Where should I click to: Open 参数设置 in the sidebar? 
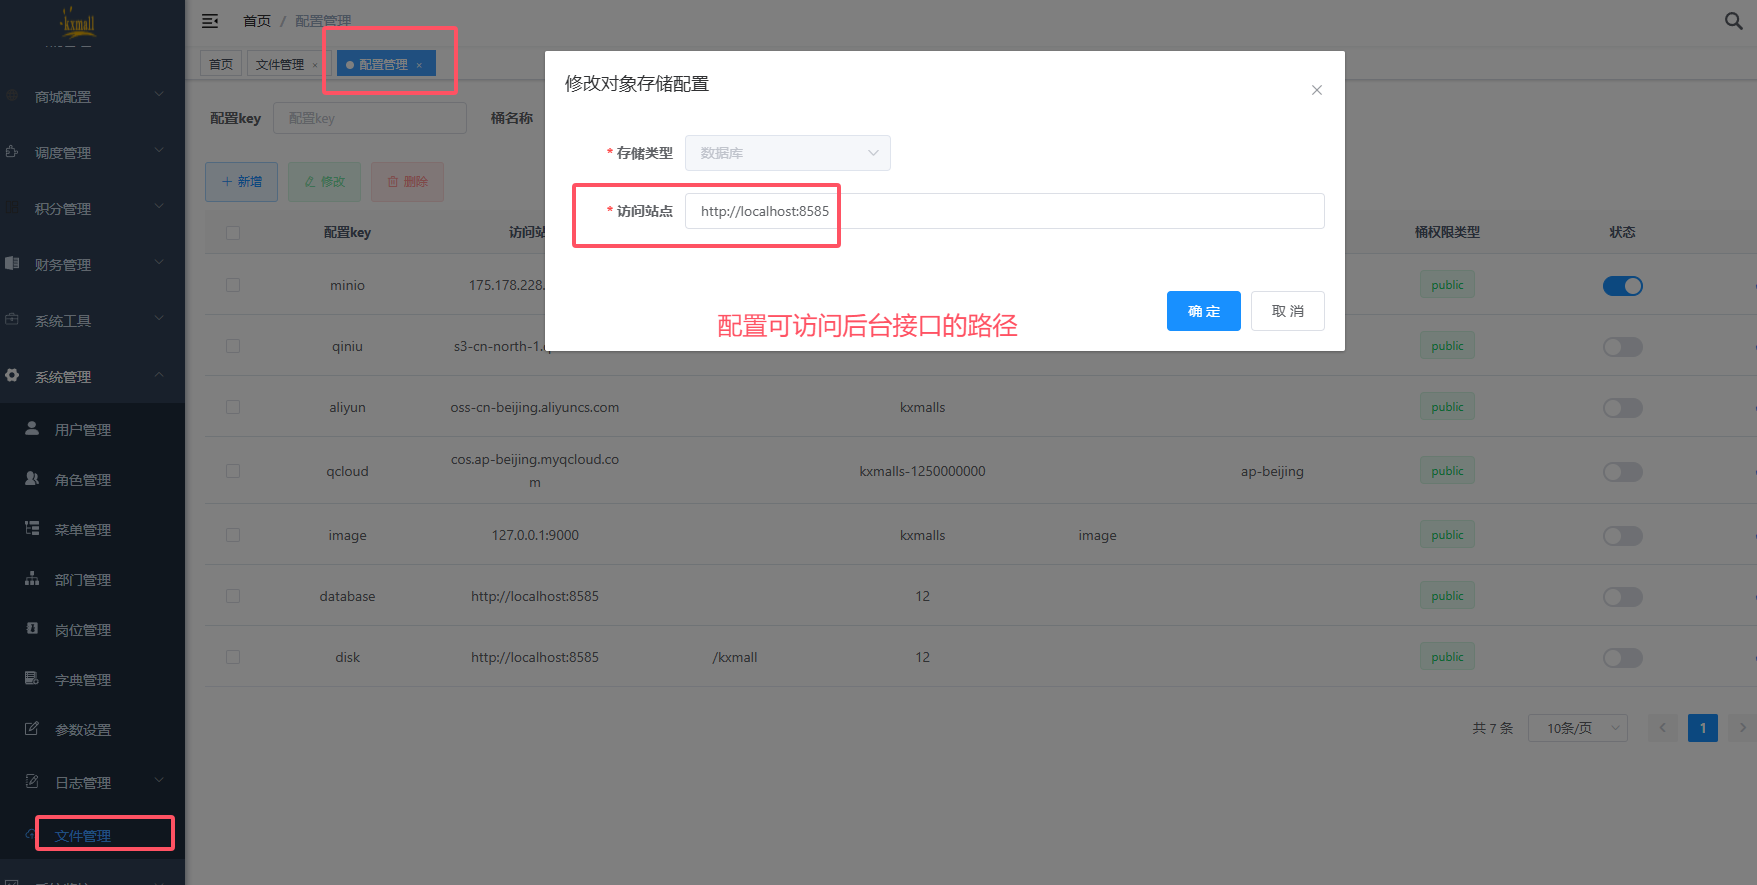click(82, 730)
